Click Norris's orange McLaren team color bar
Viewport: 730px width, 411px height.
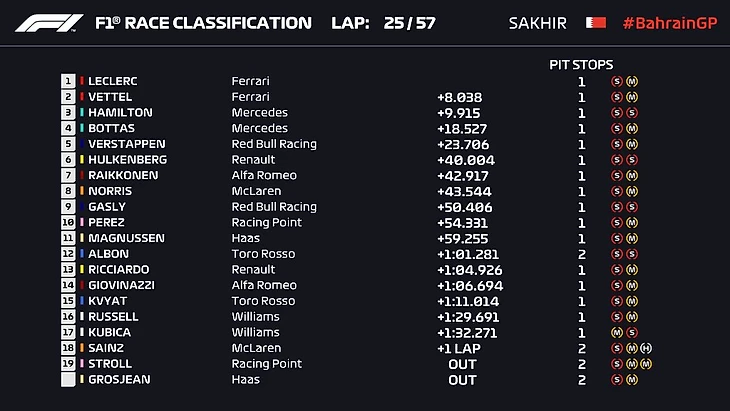point(82,191)
